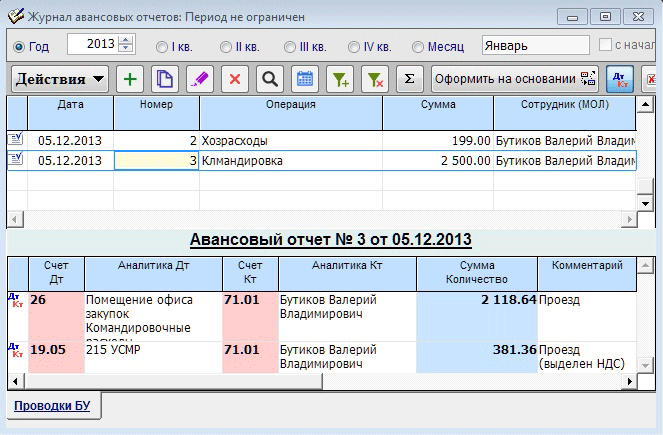This screenshot has height=435, width=663.
Task: Sort by the Сумма column header
Action: click(x=438, y=112)
